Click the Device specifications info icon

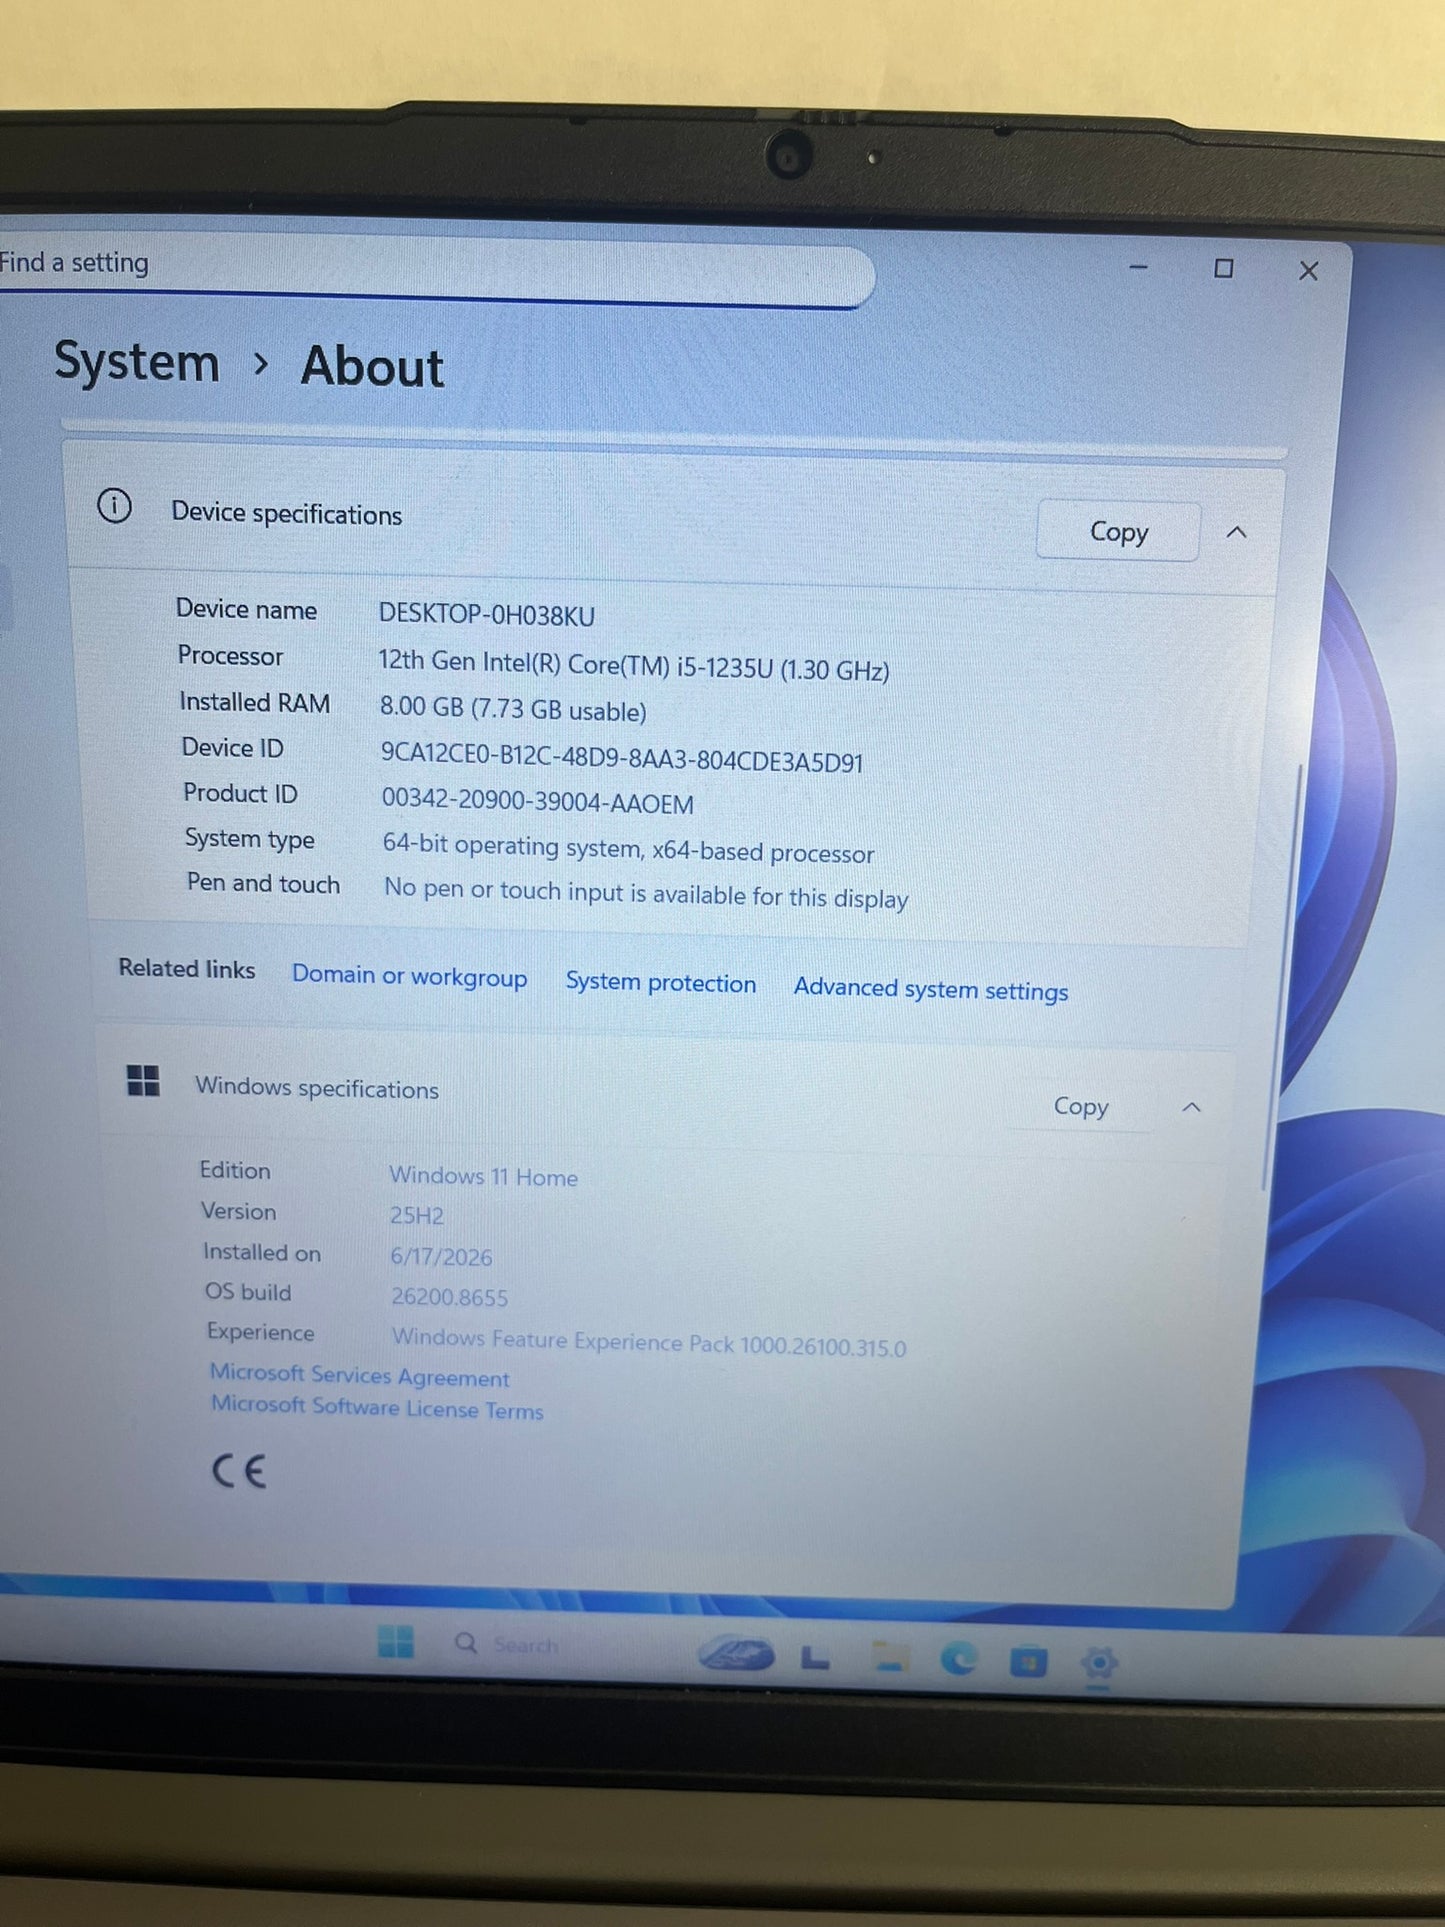pos(115,506)
